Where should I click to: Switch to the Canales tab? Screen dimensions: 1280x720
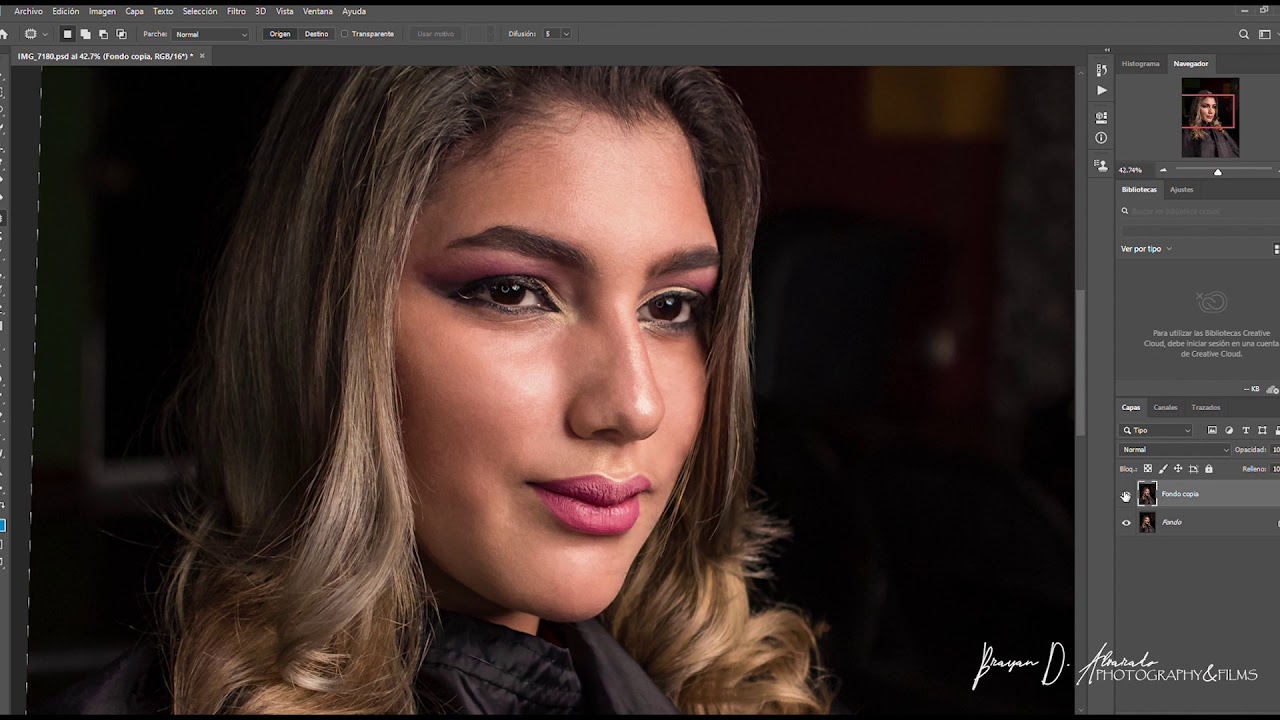click(1166, 408)
